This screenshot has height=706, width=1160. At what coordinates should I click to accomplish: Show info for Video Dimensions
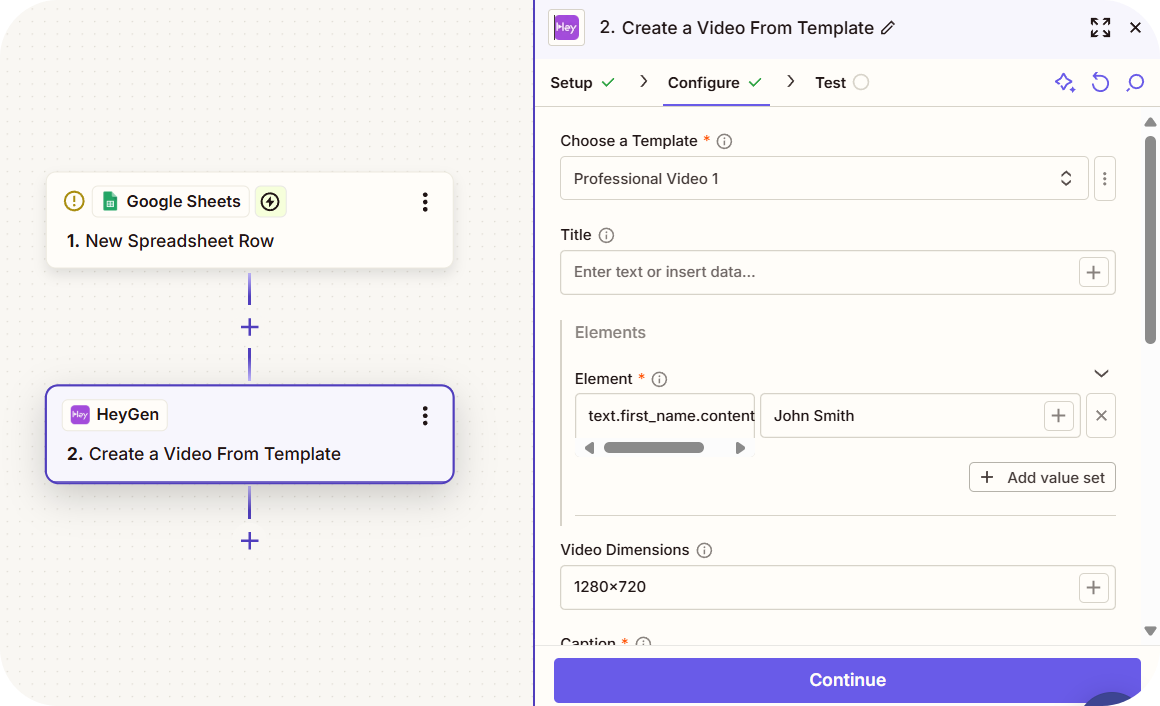coord(704,551)
